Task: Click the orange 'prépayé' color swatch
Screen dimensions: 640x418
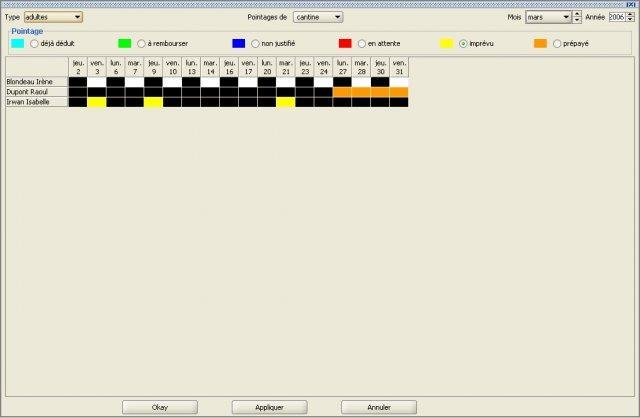Action: [540, 43]
